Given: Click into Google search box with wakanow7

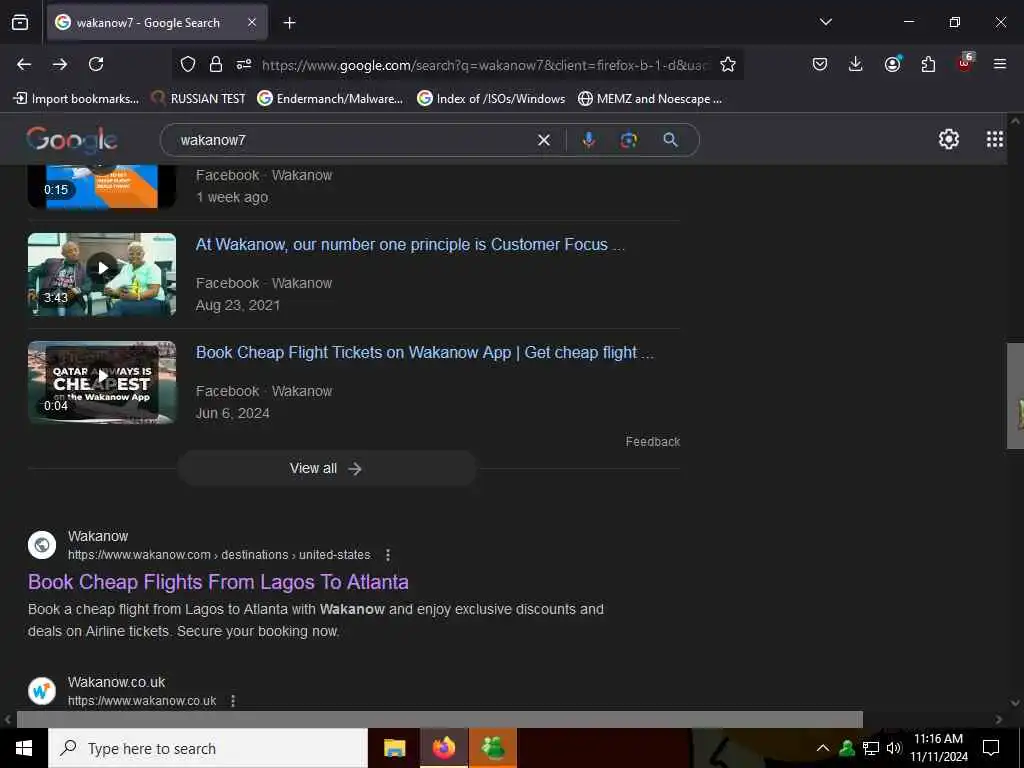Looking at the screenshot, I should point(353,140).
